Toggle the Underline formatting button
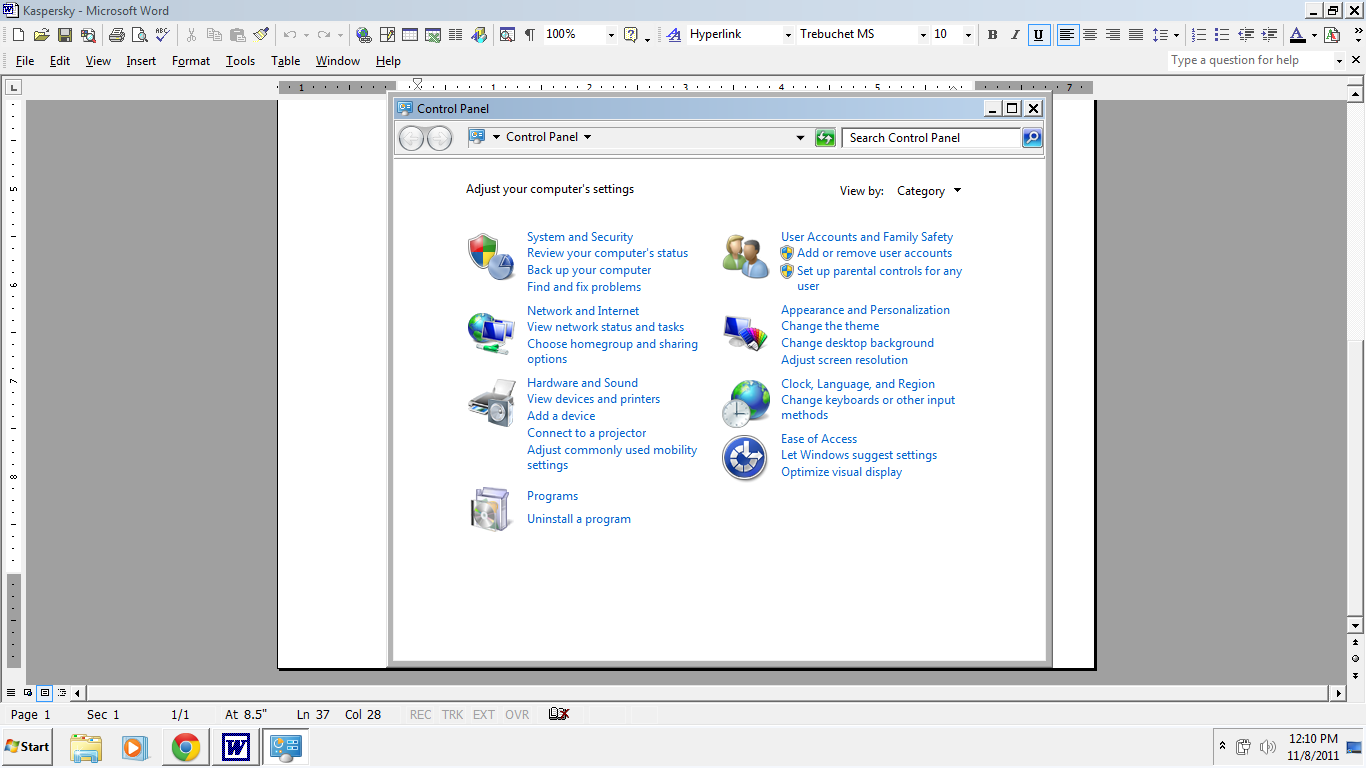The width and height of the screenshot is (1366, 768). point(1038,35)
